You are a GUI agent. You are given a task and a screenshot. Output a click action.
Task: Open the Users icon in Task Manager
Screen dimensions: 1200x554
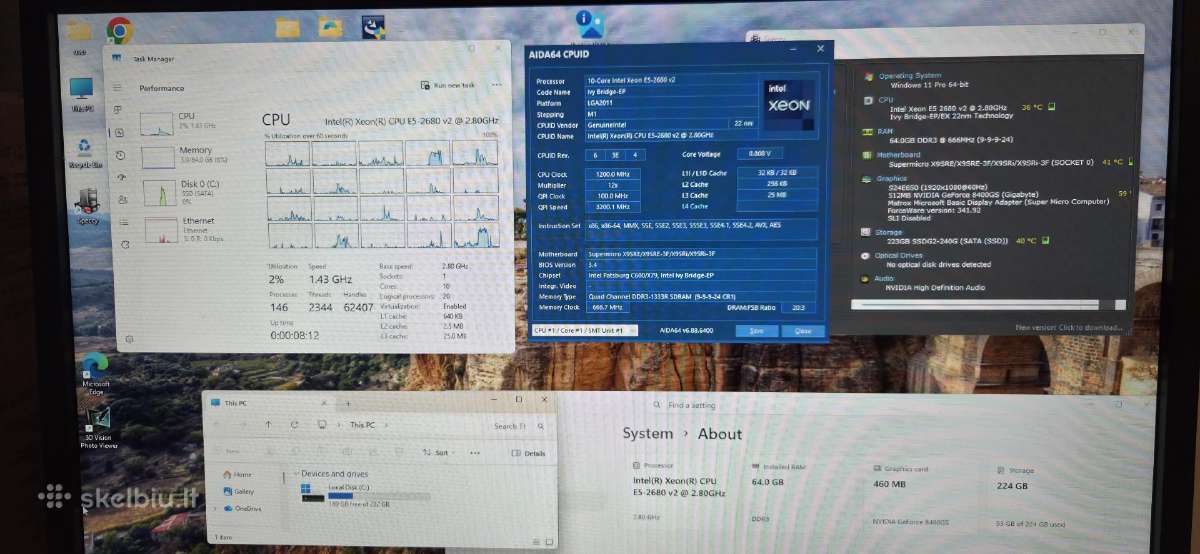coord(123,199)
